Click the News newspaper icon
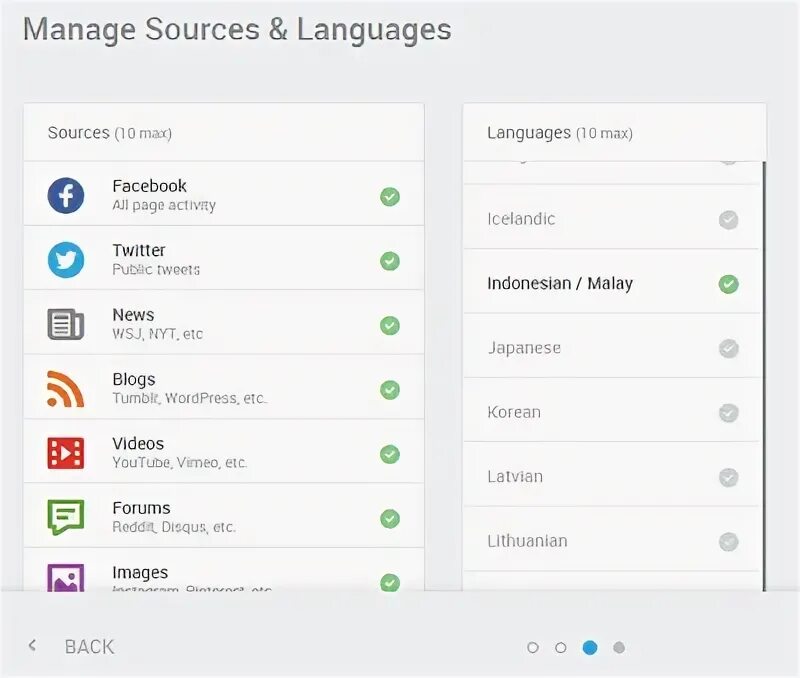The image size is (800, 678). (66, 324)
